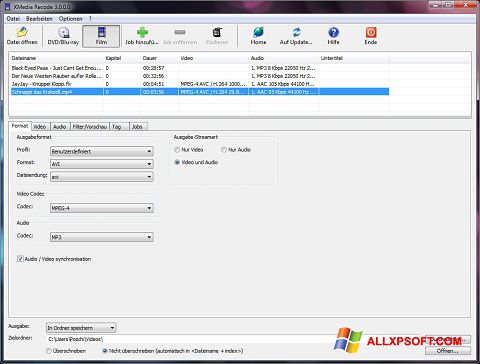Click MPEG-4 AVC / H.264 1000 video cell
Image resolution: width=480 pixels, height=364 pixels.
[213, 84]
